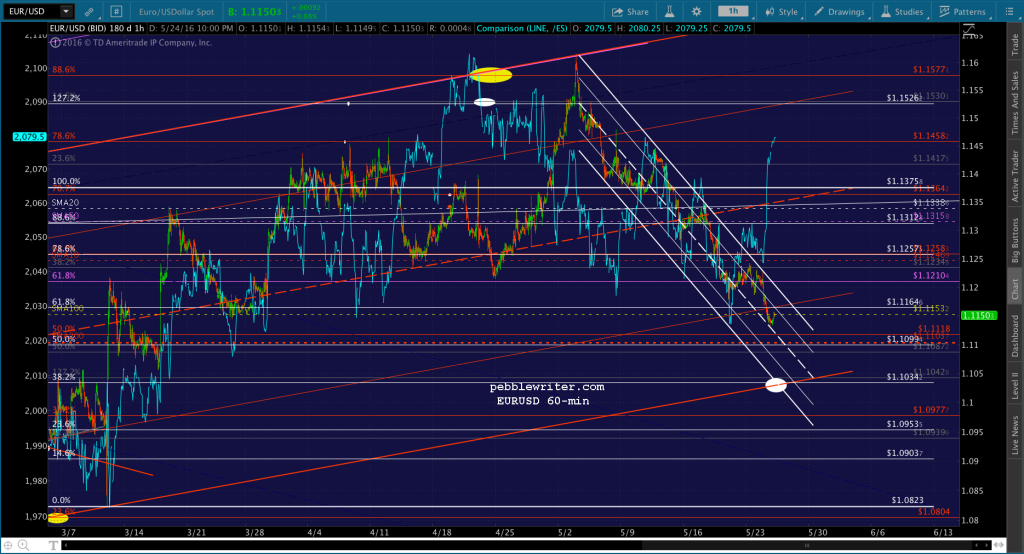
Task: Select the text T tool at bottom
Action: (x=54, y=545)
